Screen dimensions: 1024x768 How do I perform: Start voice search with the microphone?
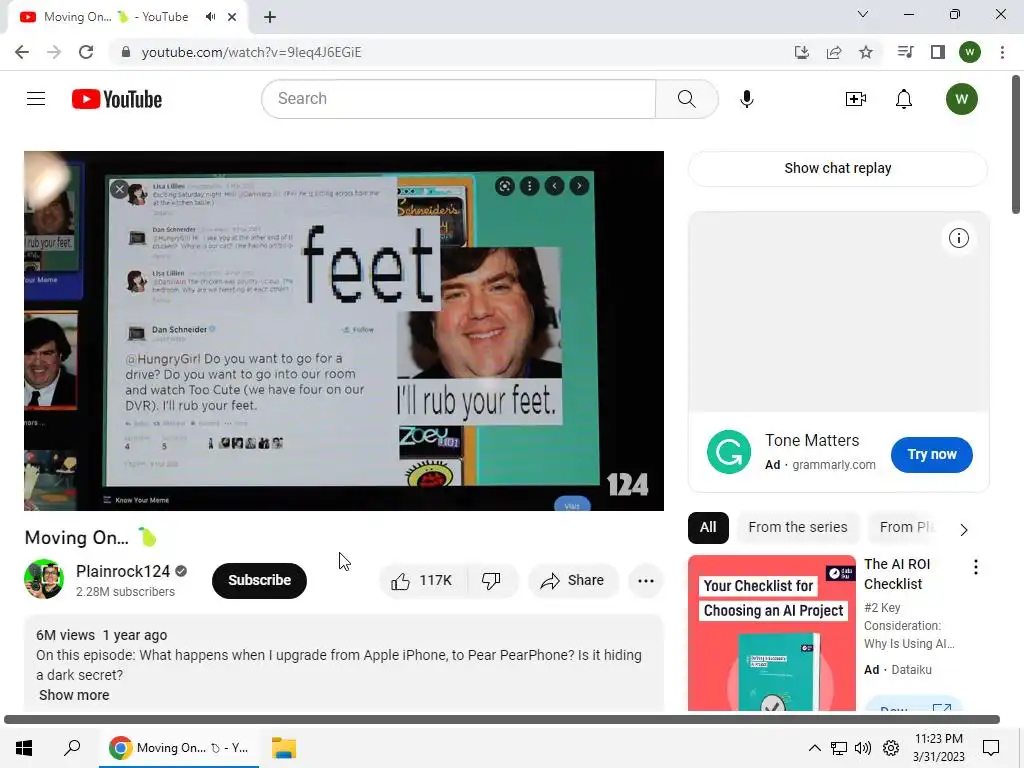pyautogui.click(x=746, y=99)
